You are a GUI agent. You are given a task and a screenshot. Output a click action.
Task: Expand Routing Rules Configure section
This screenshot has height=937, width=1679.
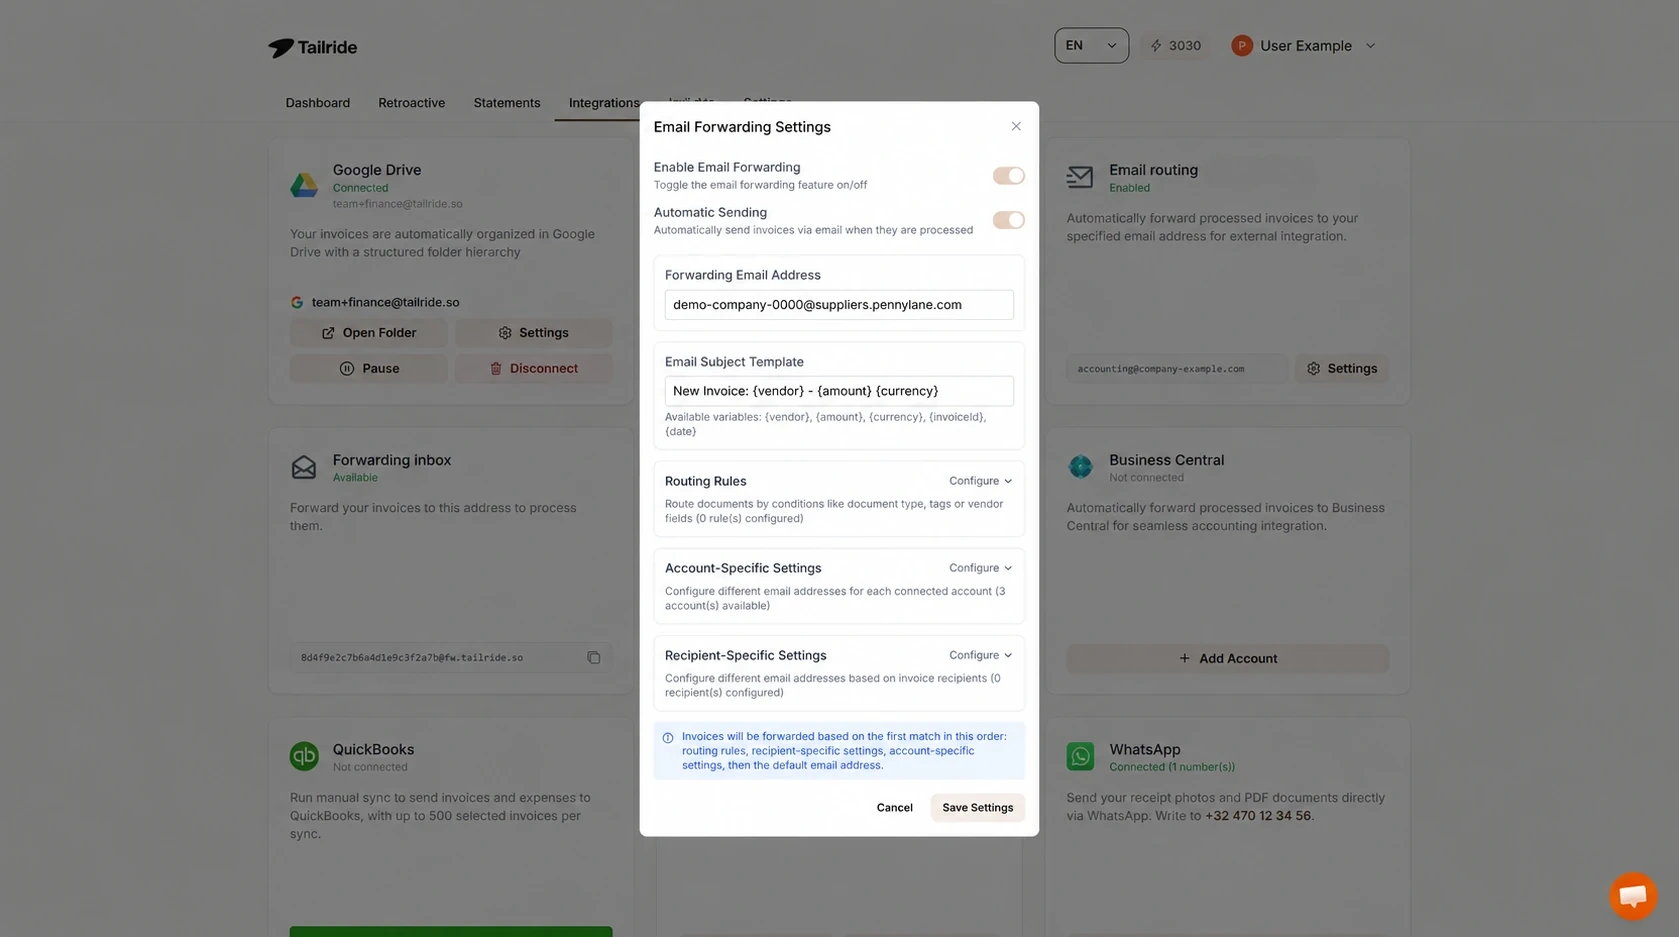pyautogui.click(x=980, y=481)
